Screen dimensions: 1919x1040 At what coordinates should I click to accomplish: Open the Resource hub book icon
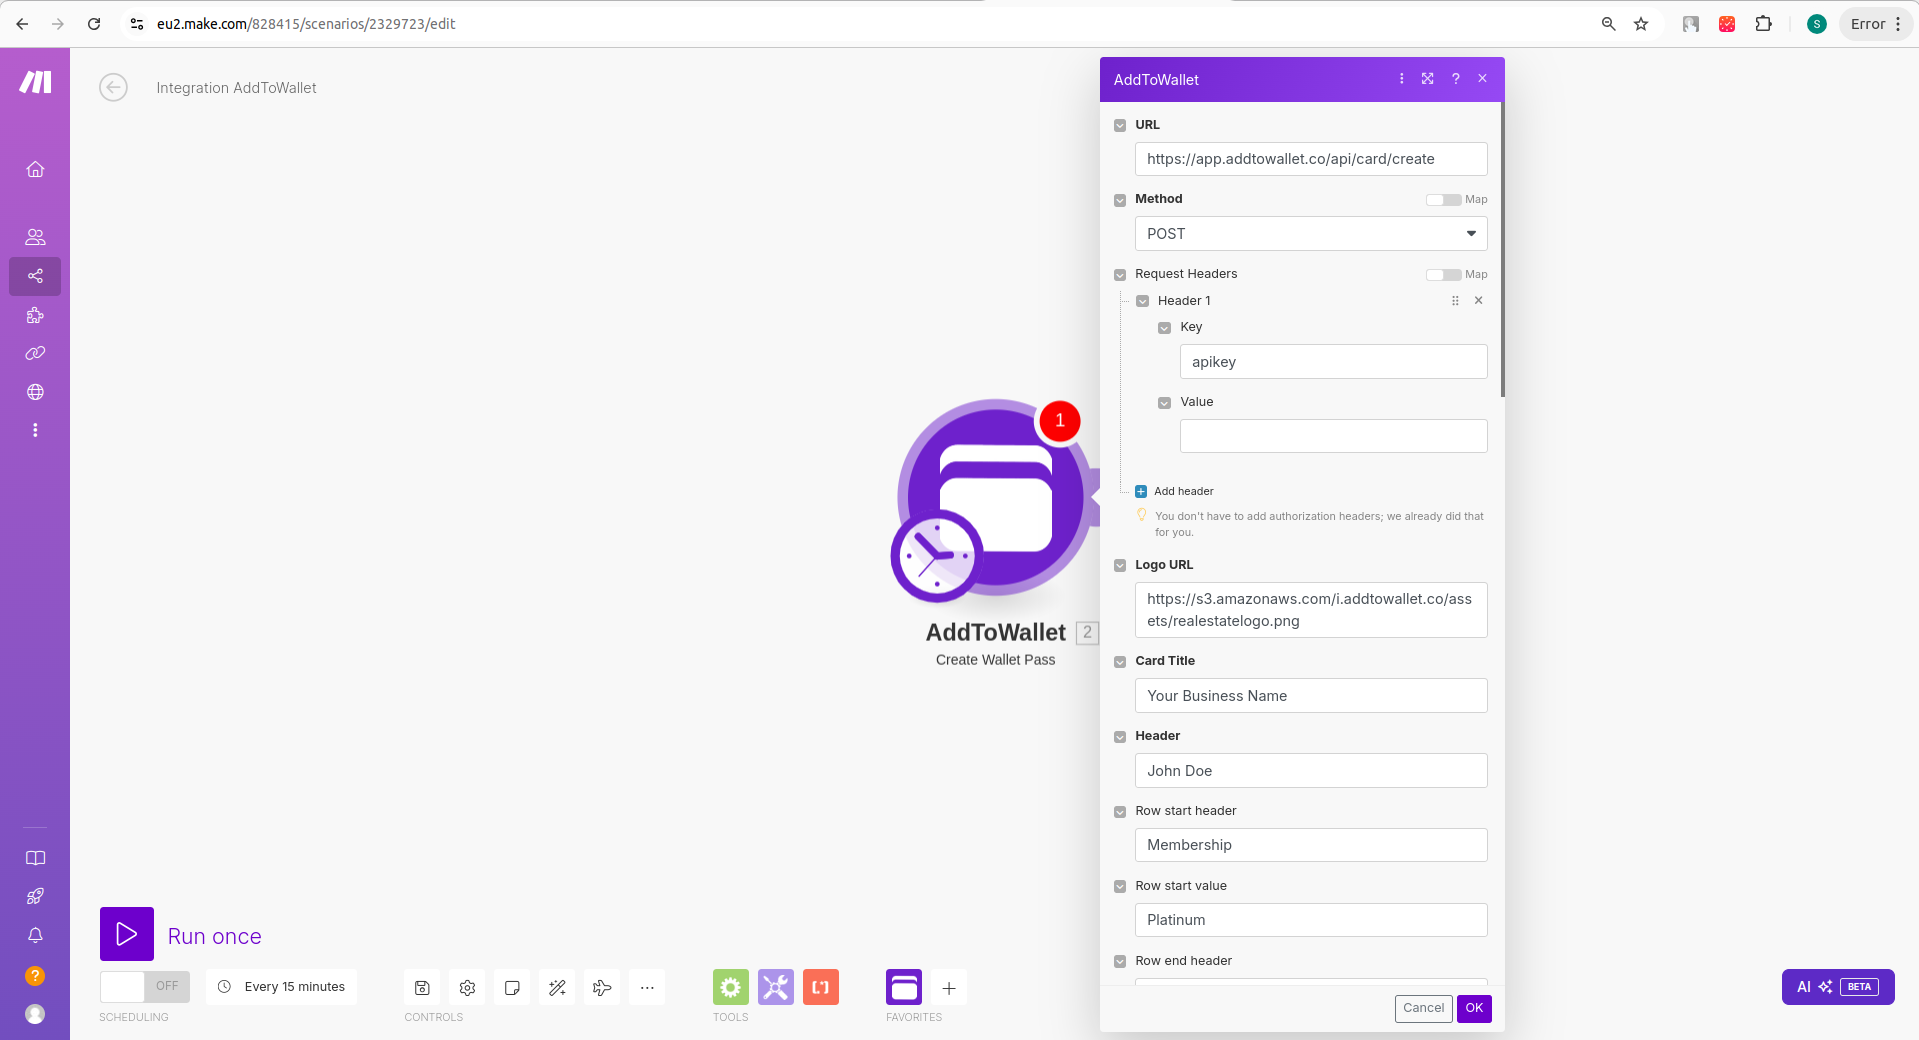tap(35, 858)
